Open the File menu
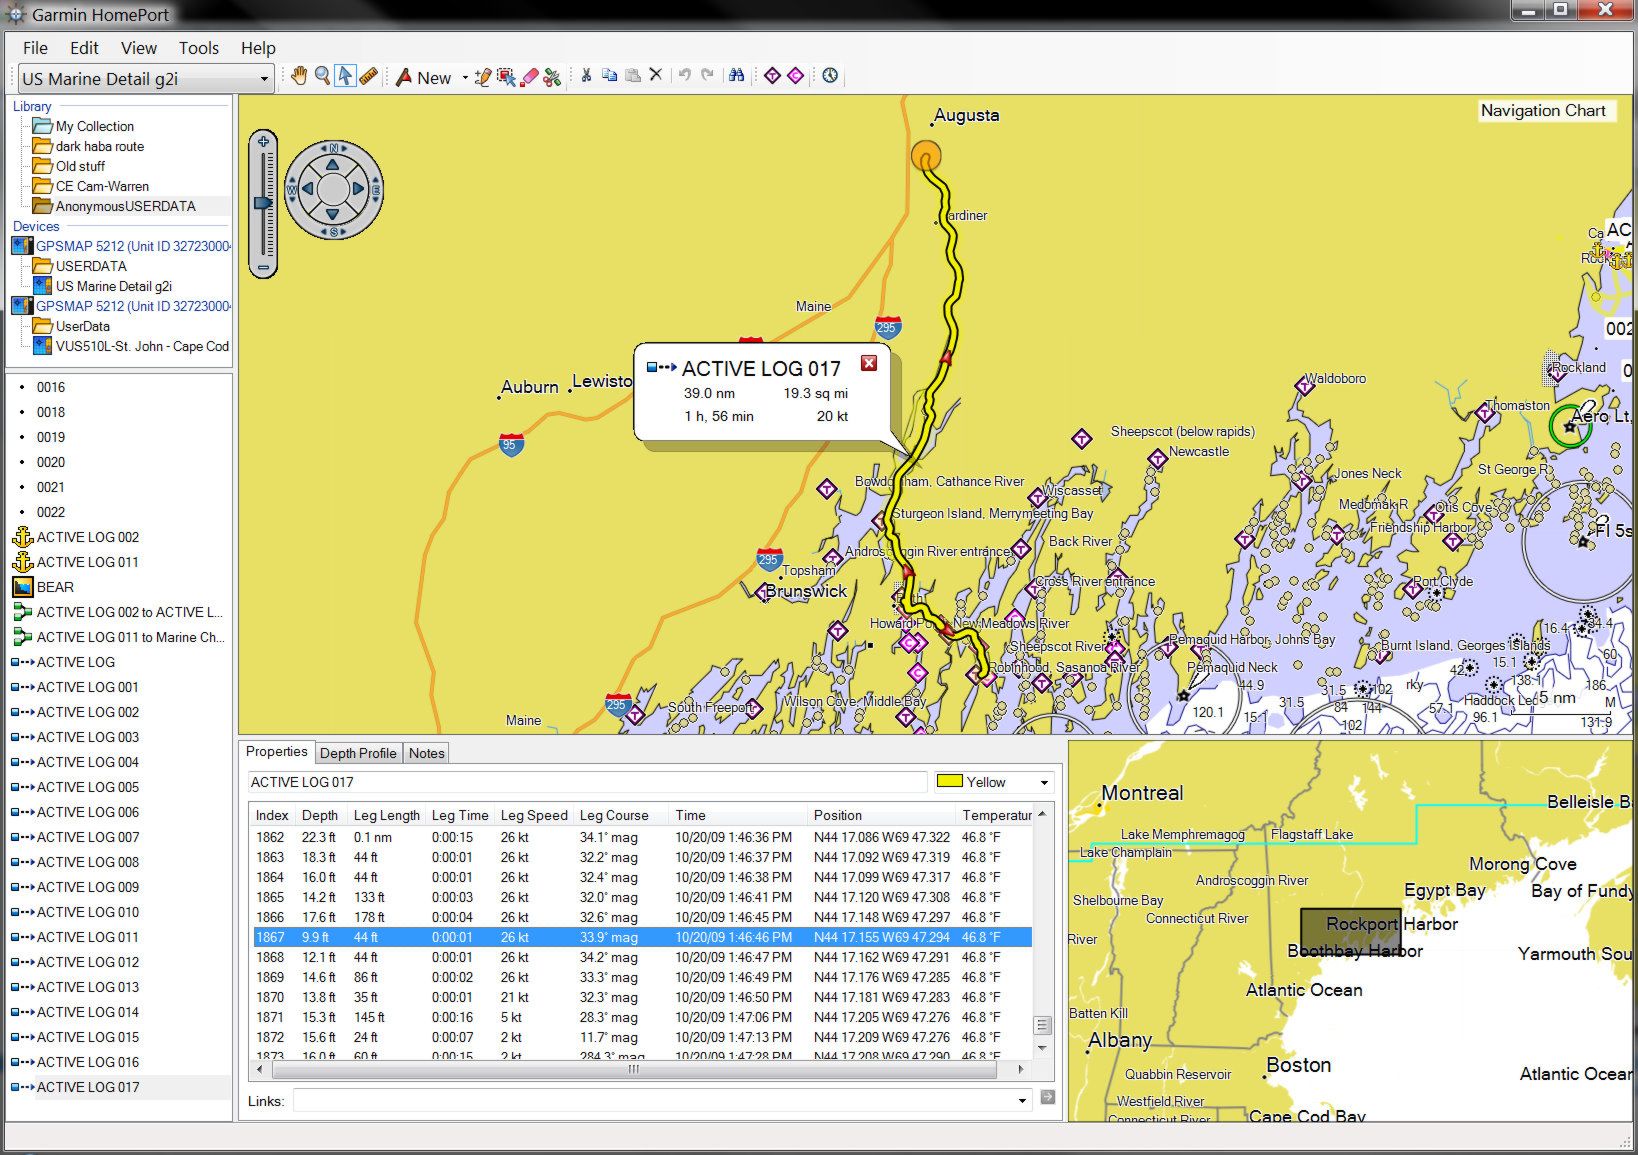This screenshot has width=1638, height=1155. tap(35, 48)
